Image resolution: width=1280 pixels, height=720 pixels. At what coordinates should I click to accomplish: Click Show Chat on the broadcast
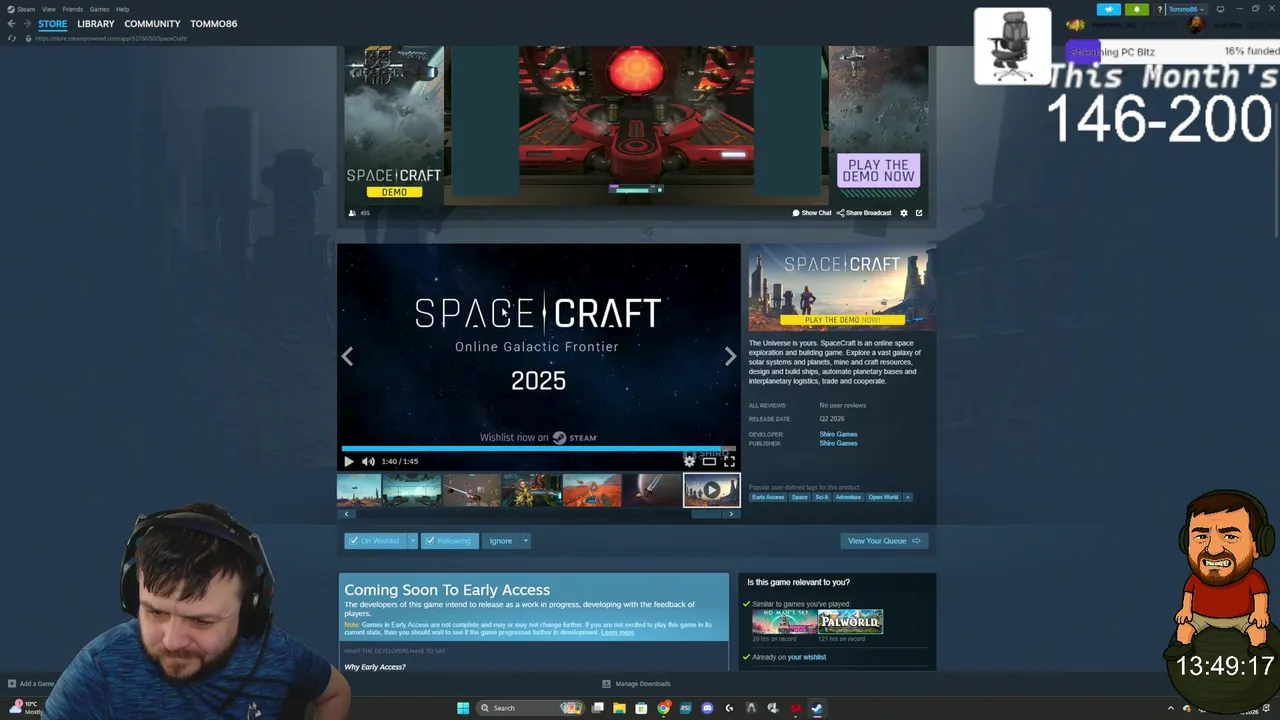[812, 213]
